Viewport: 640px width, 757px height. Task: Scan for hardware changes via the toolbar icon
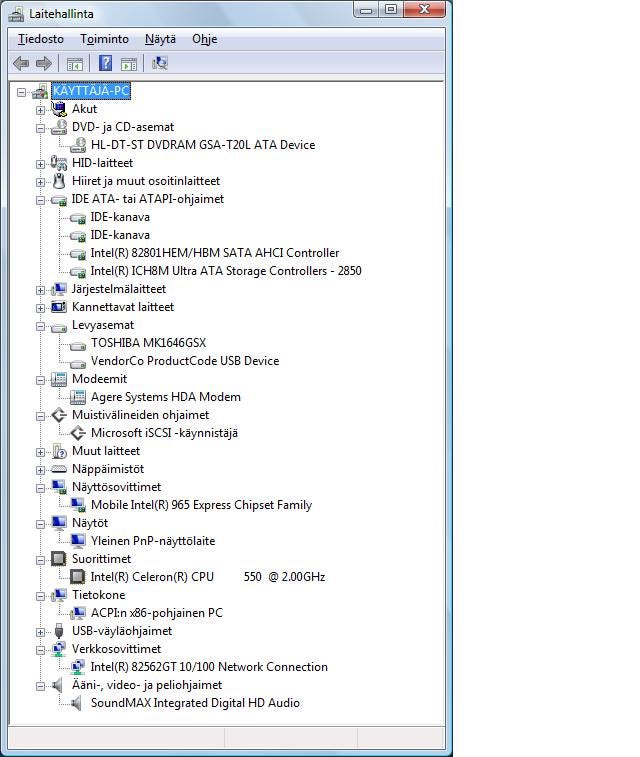(160, 63)
